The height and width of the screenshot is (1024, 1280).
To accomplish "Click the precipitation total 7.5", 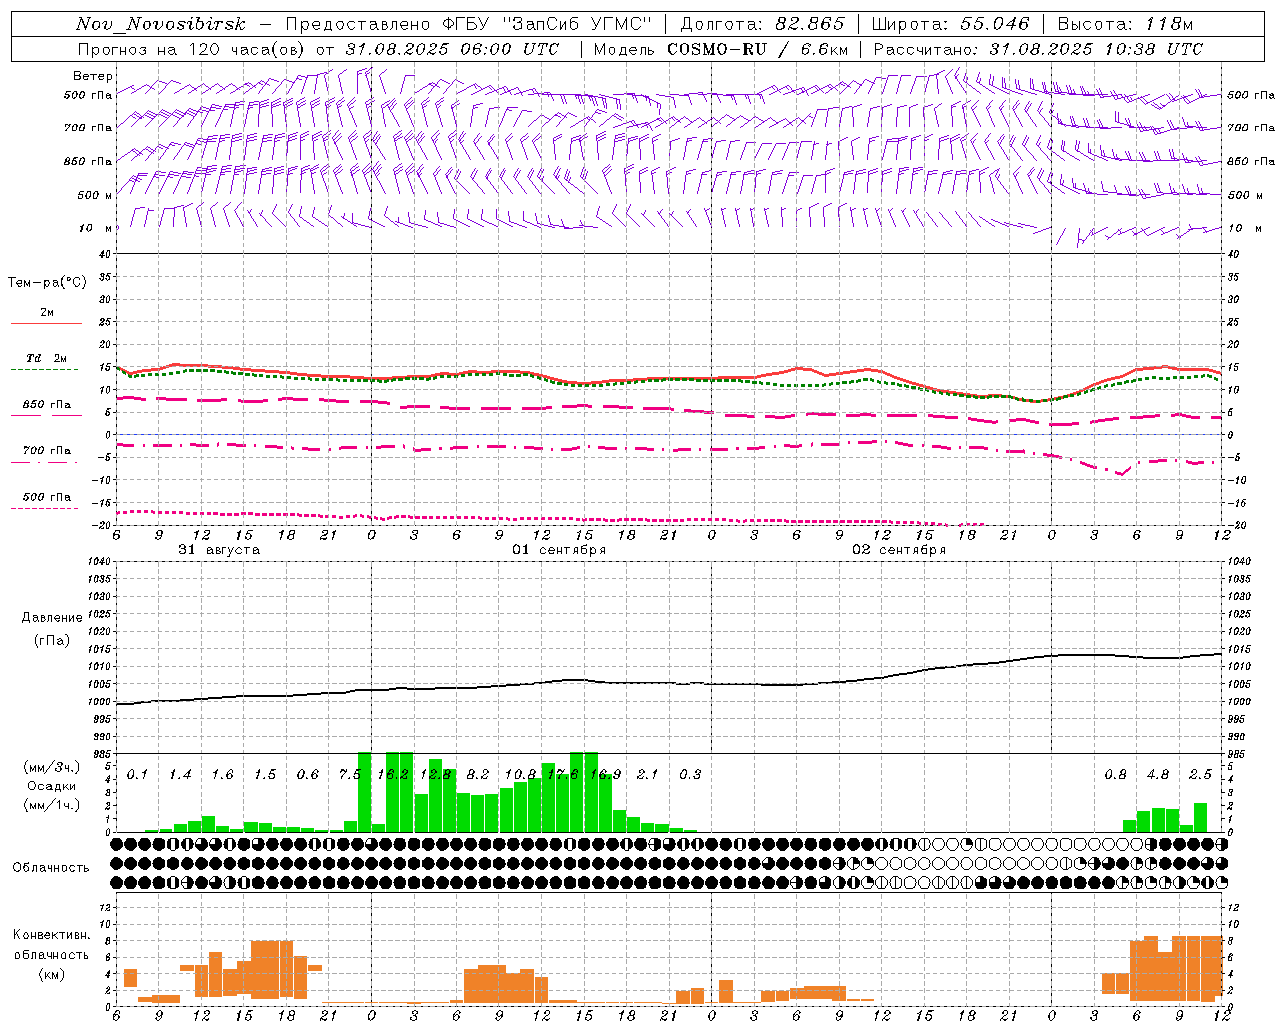I will [349, 775].
